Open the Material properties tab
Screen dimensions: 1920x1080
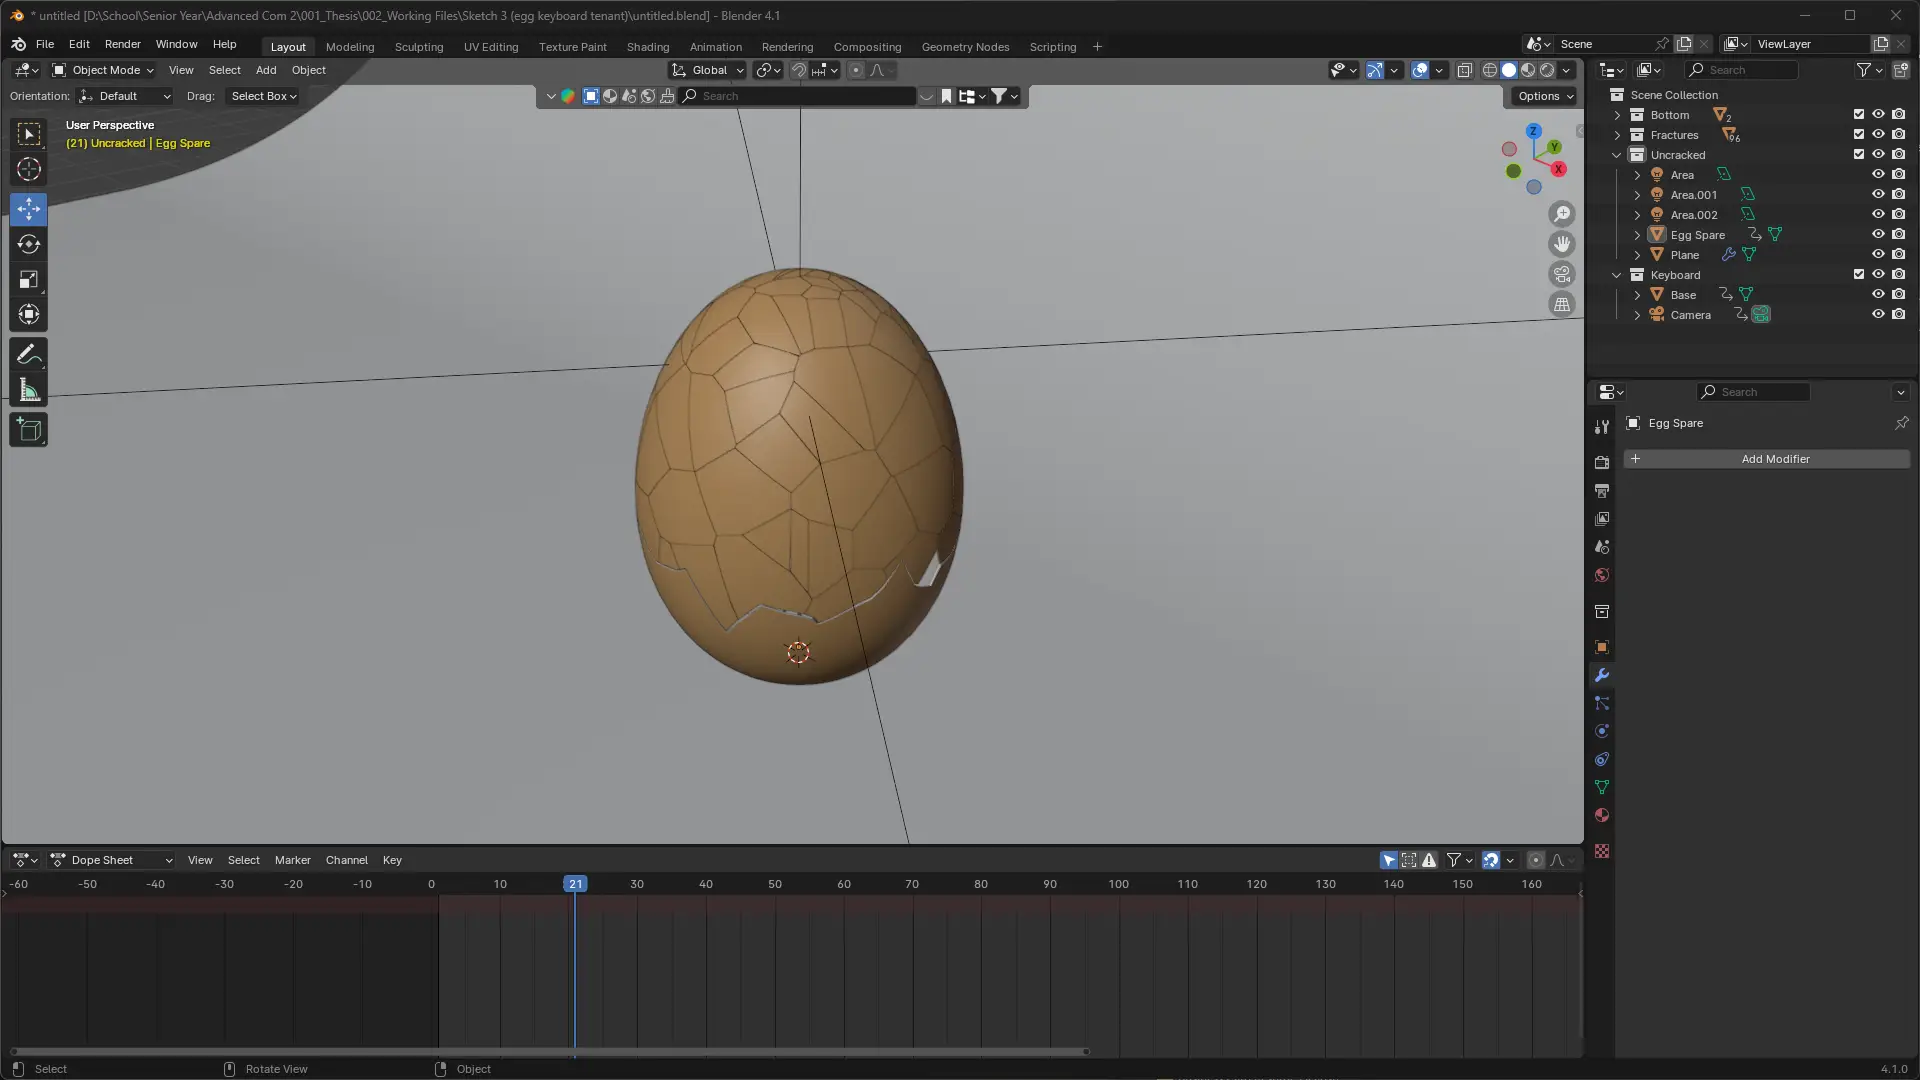[x=1602, y=815]
